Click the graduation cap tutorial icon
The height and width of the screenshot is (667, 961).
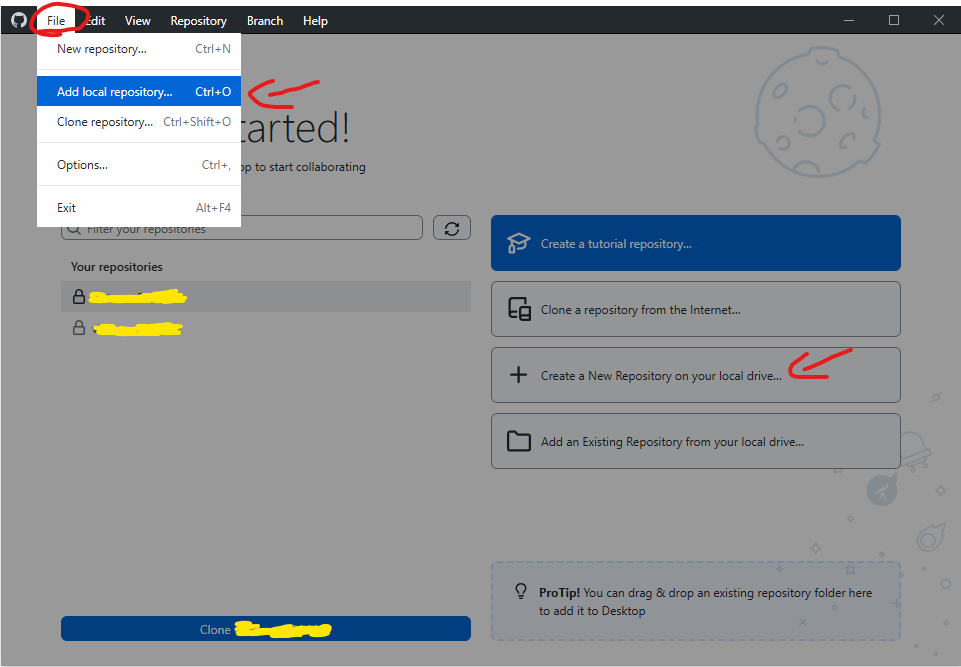click(x=518, y=243)
